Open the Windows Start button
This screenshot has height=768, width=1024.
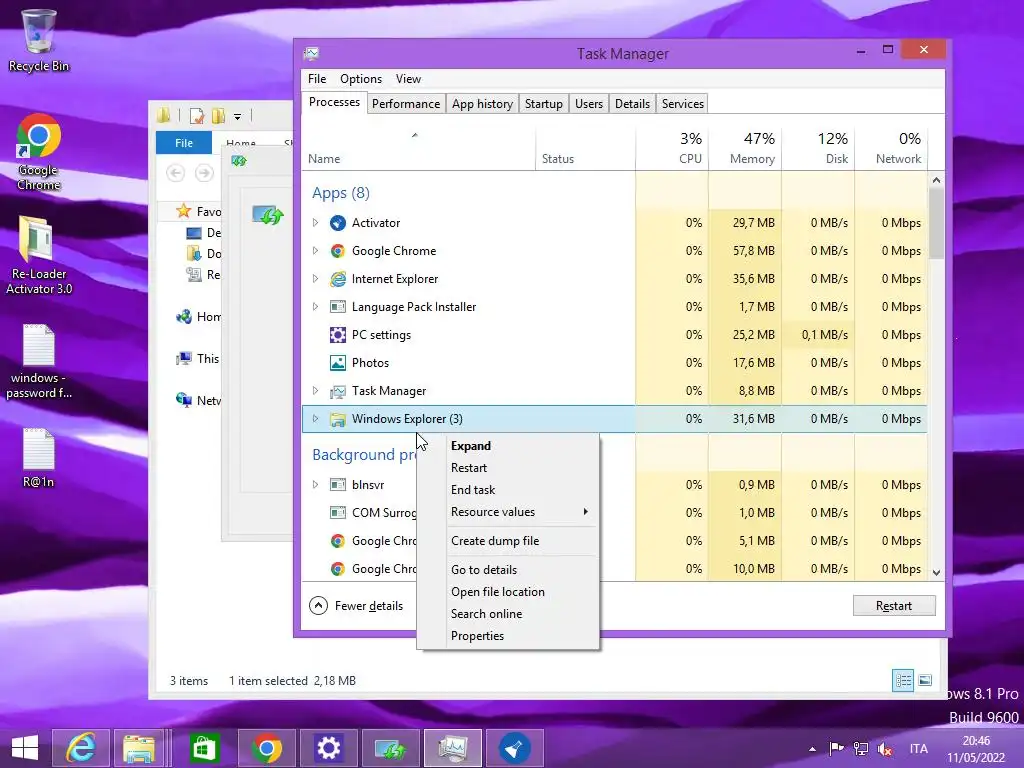pyautogui.click(x=25, y=748)
